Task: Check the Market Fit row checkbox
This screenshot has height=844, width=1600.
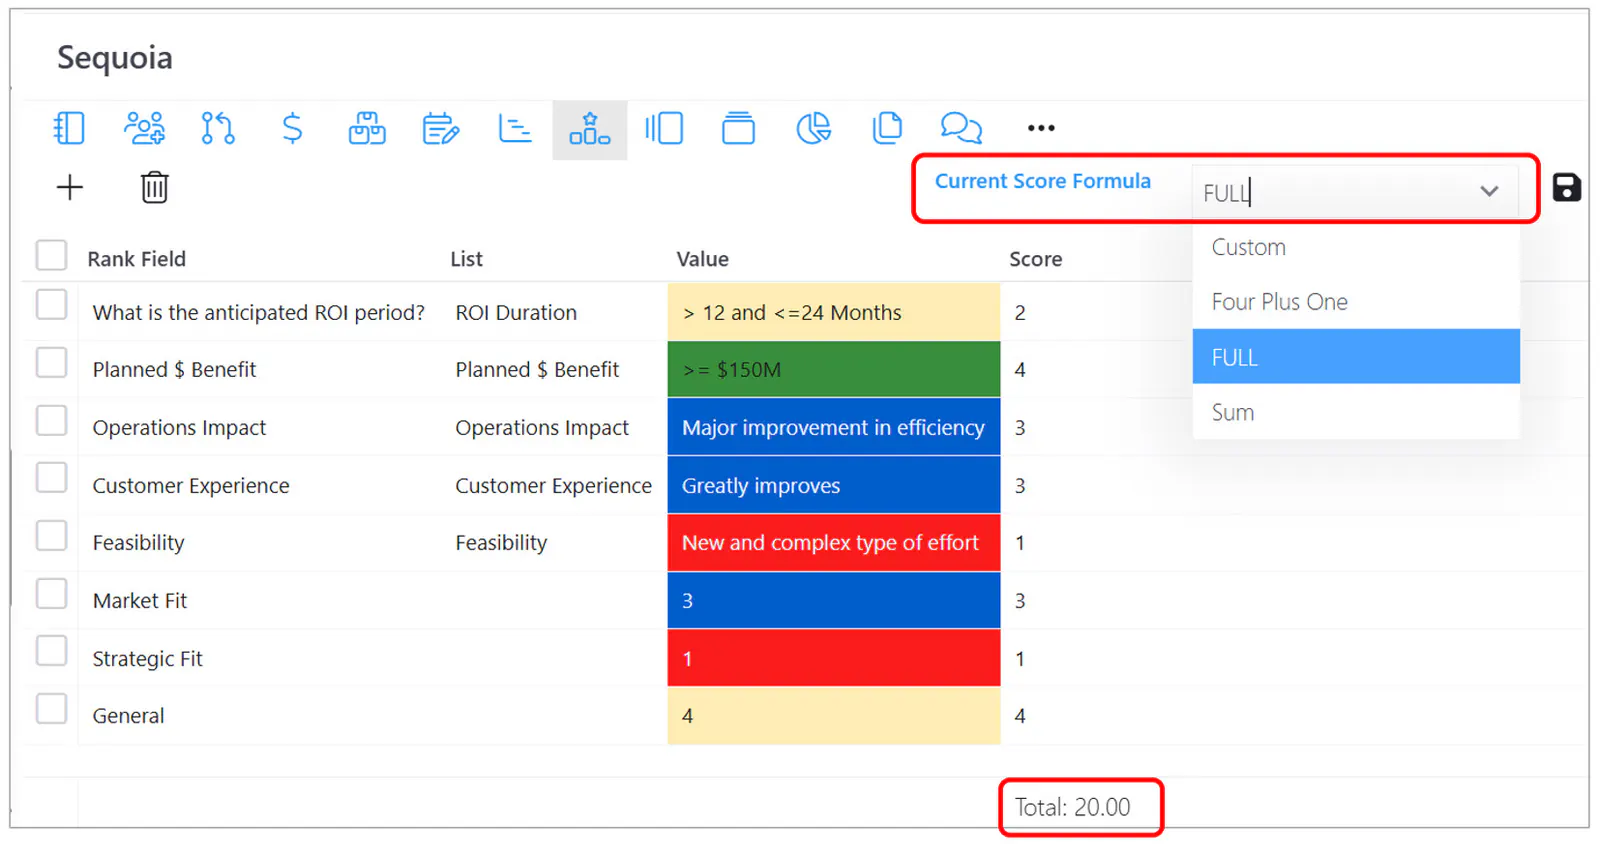Action: (x=51, y=593)
